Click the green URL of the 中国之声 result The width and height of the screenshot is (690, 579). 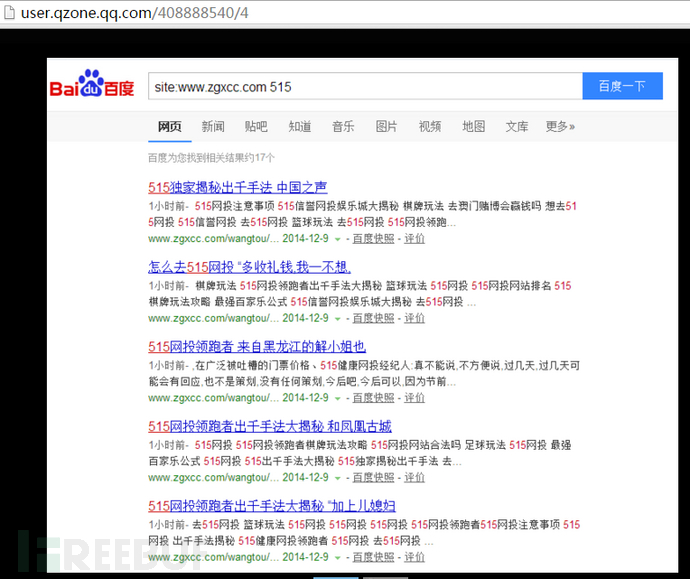tap(213, 238)
